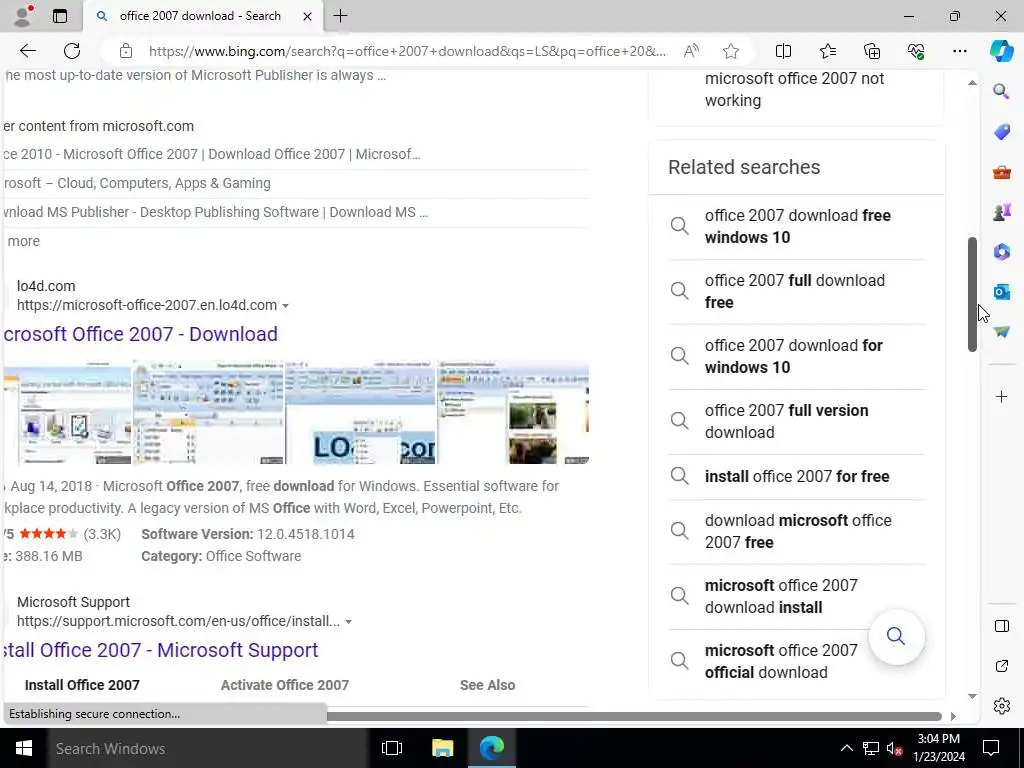Click horizontal scrollbar thumb
This screenshot has height=768, width=1024.
[633, 716]
